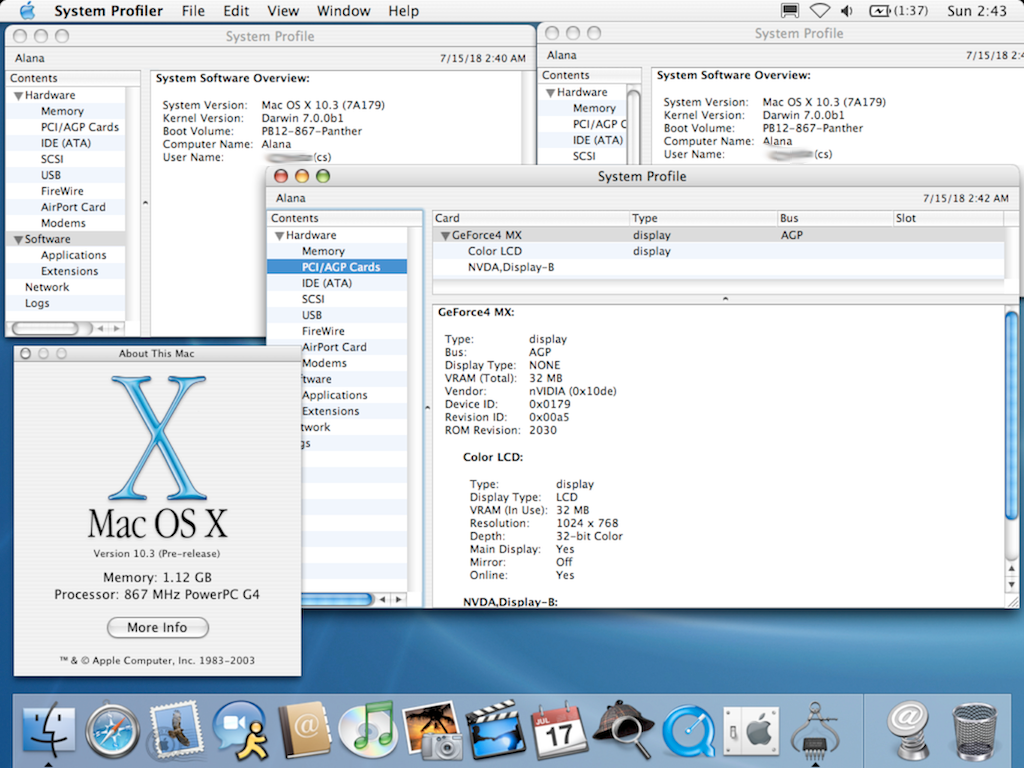
Task: Open the Edit menu
Action: [x=236, y=11]
